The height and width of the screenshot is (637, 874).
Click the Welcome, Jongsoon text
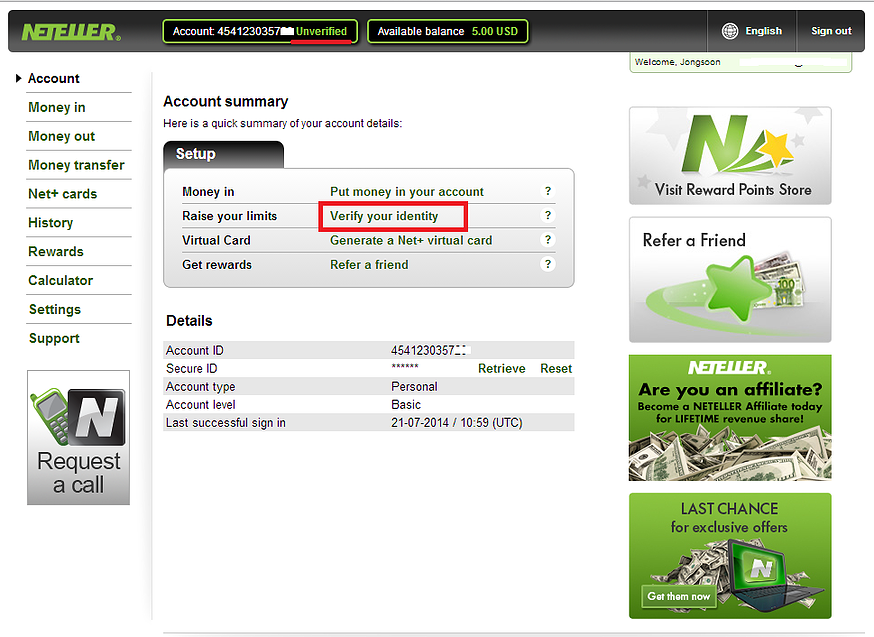coord(677,62)
